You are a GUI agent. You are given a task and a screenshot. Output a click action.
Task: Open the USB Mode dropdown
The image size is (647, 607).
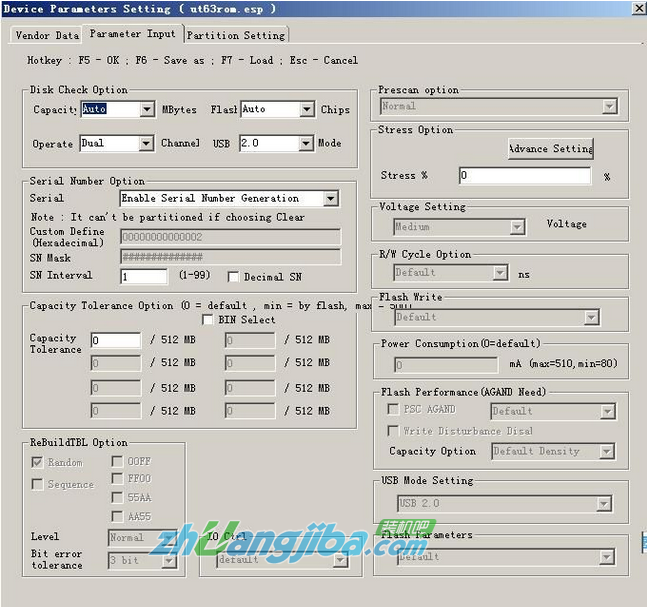point(306,144)
